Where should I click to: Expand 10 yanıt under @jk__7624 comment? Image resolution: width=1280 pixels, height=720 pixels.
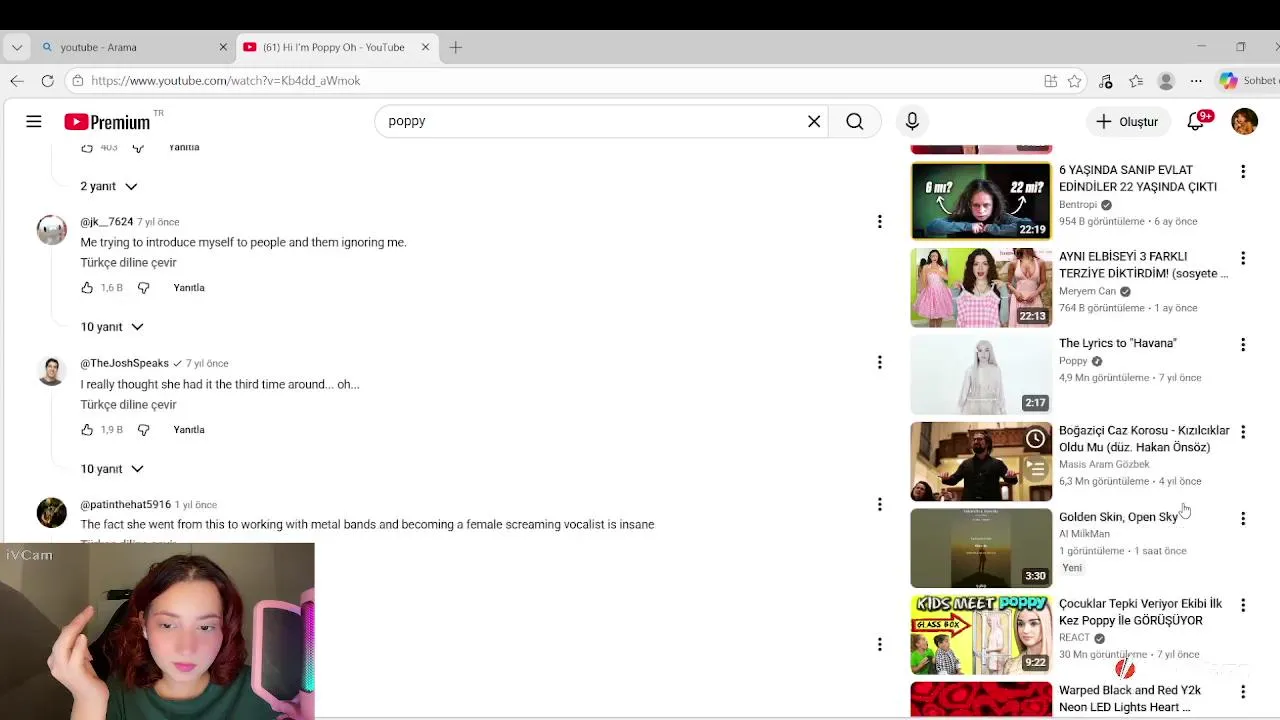tap(112, 327)
